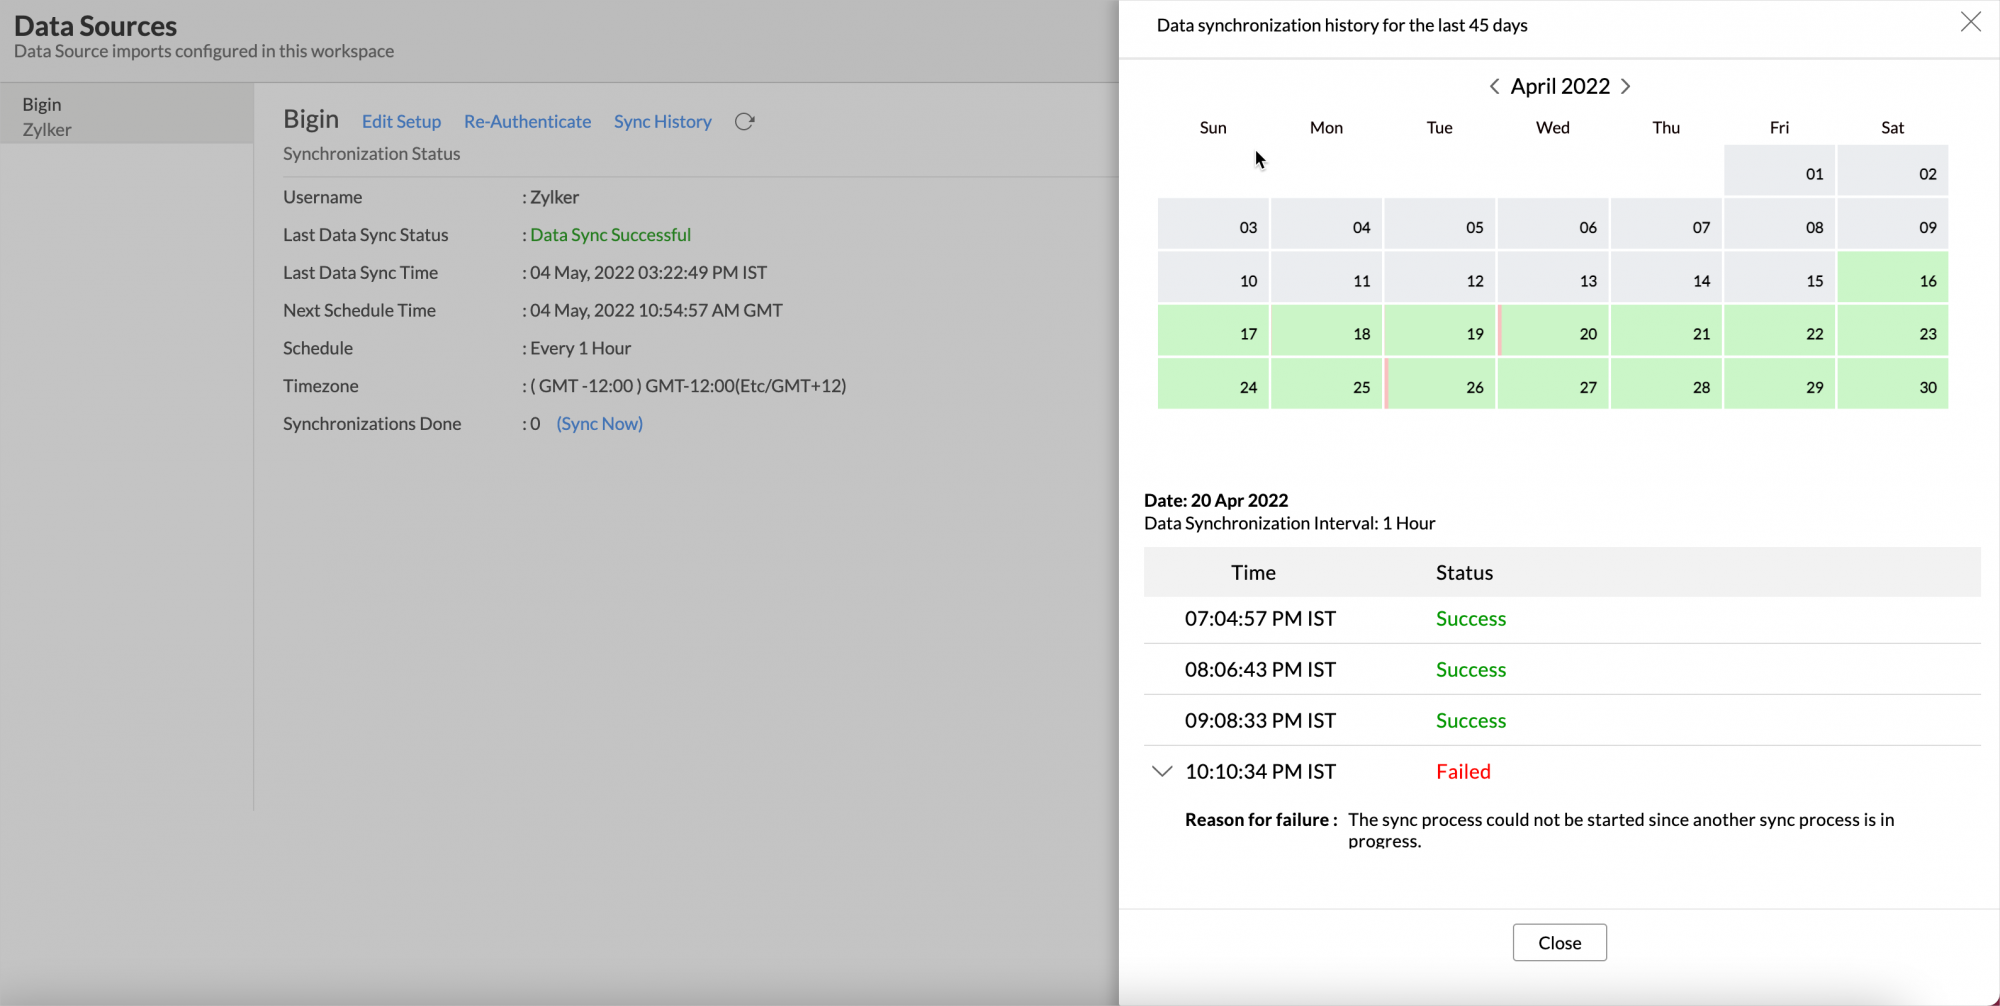Image resolution: width=2000 pixels, height=1006 pixels.
Task: Select April 05 on the calendar
Action: 1440,225
